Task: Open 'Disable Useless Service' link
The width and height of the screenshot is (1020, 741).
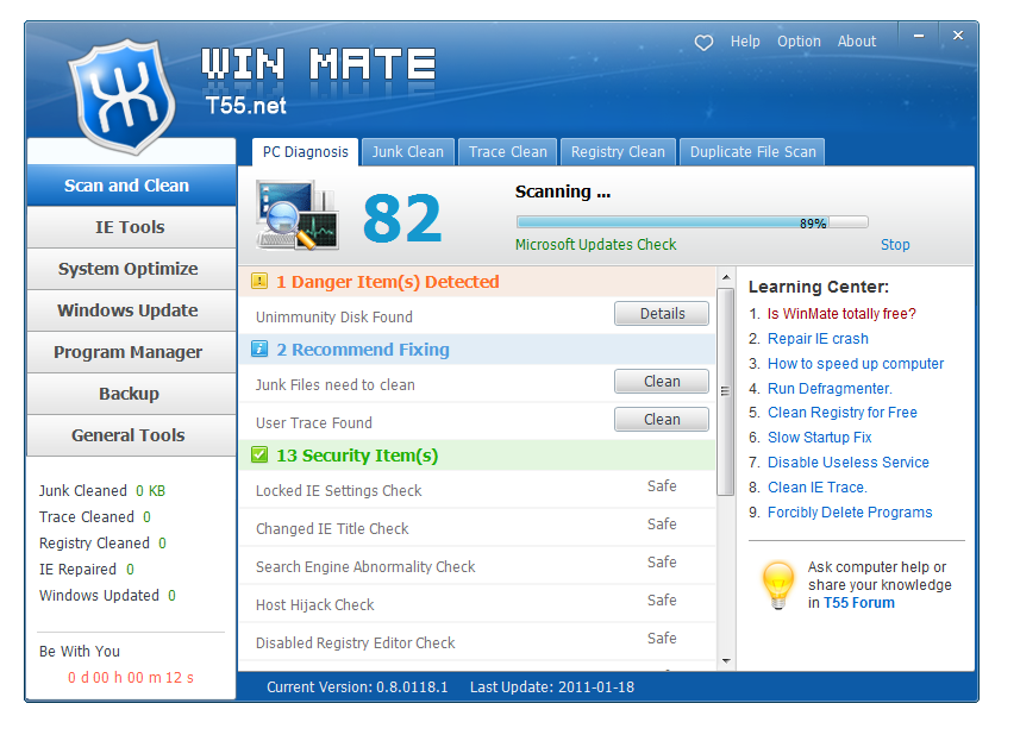Action: coord(848,462)
